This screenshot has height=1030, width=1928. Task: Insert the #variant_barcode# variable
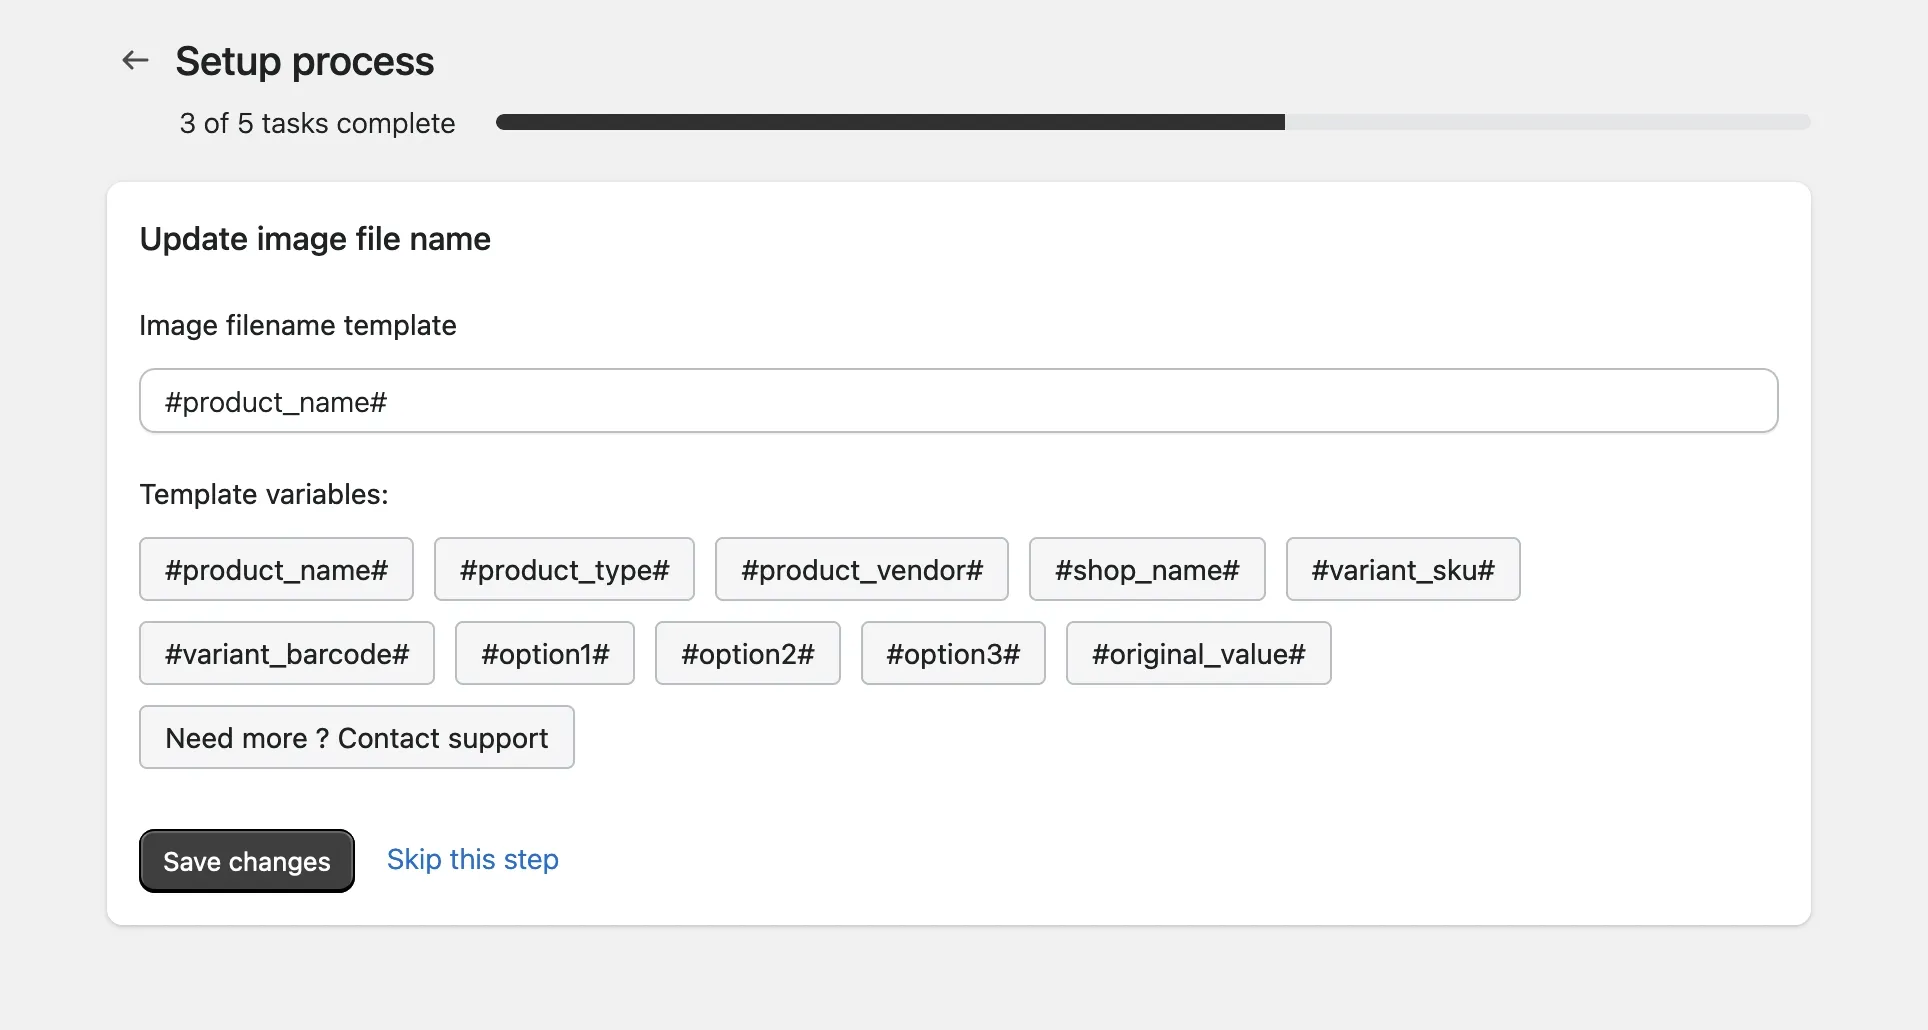pyautogui.click(x=287, y=654)
